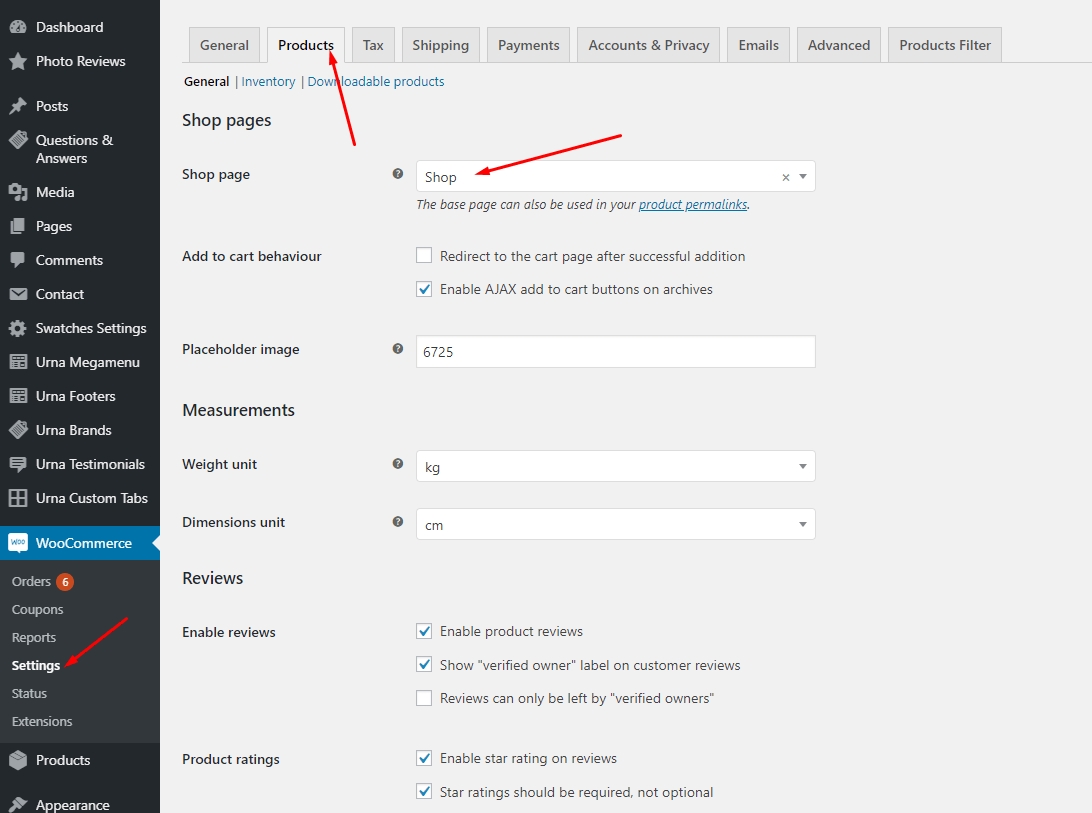Toggle Reviews only by verified owners checkbox
1092x813 pixels.
pyautogui.click(x=424, y=698)
